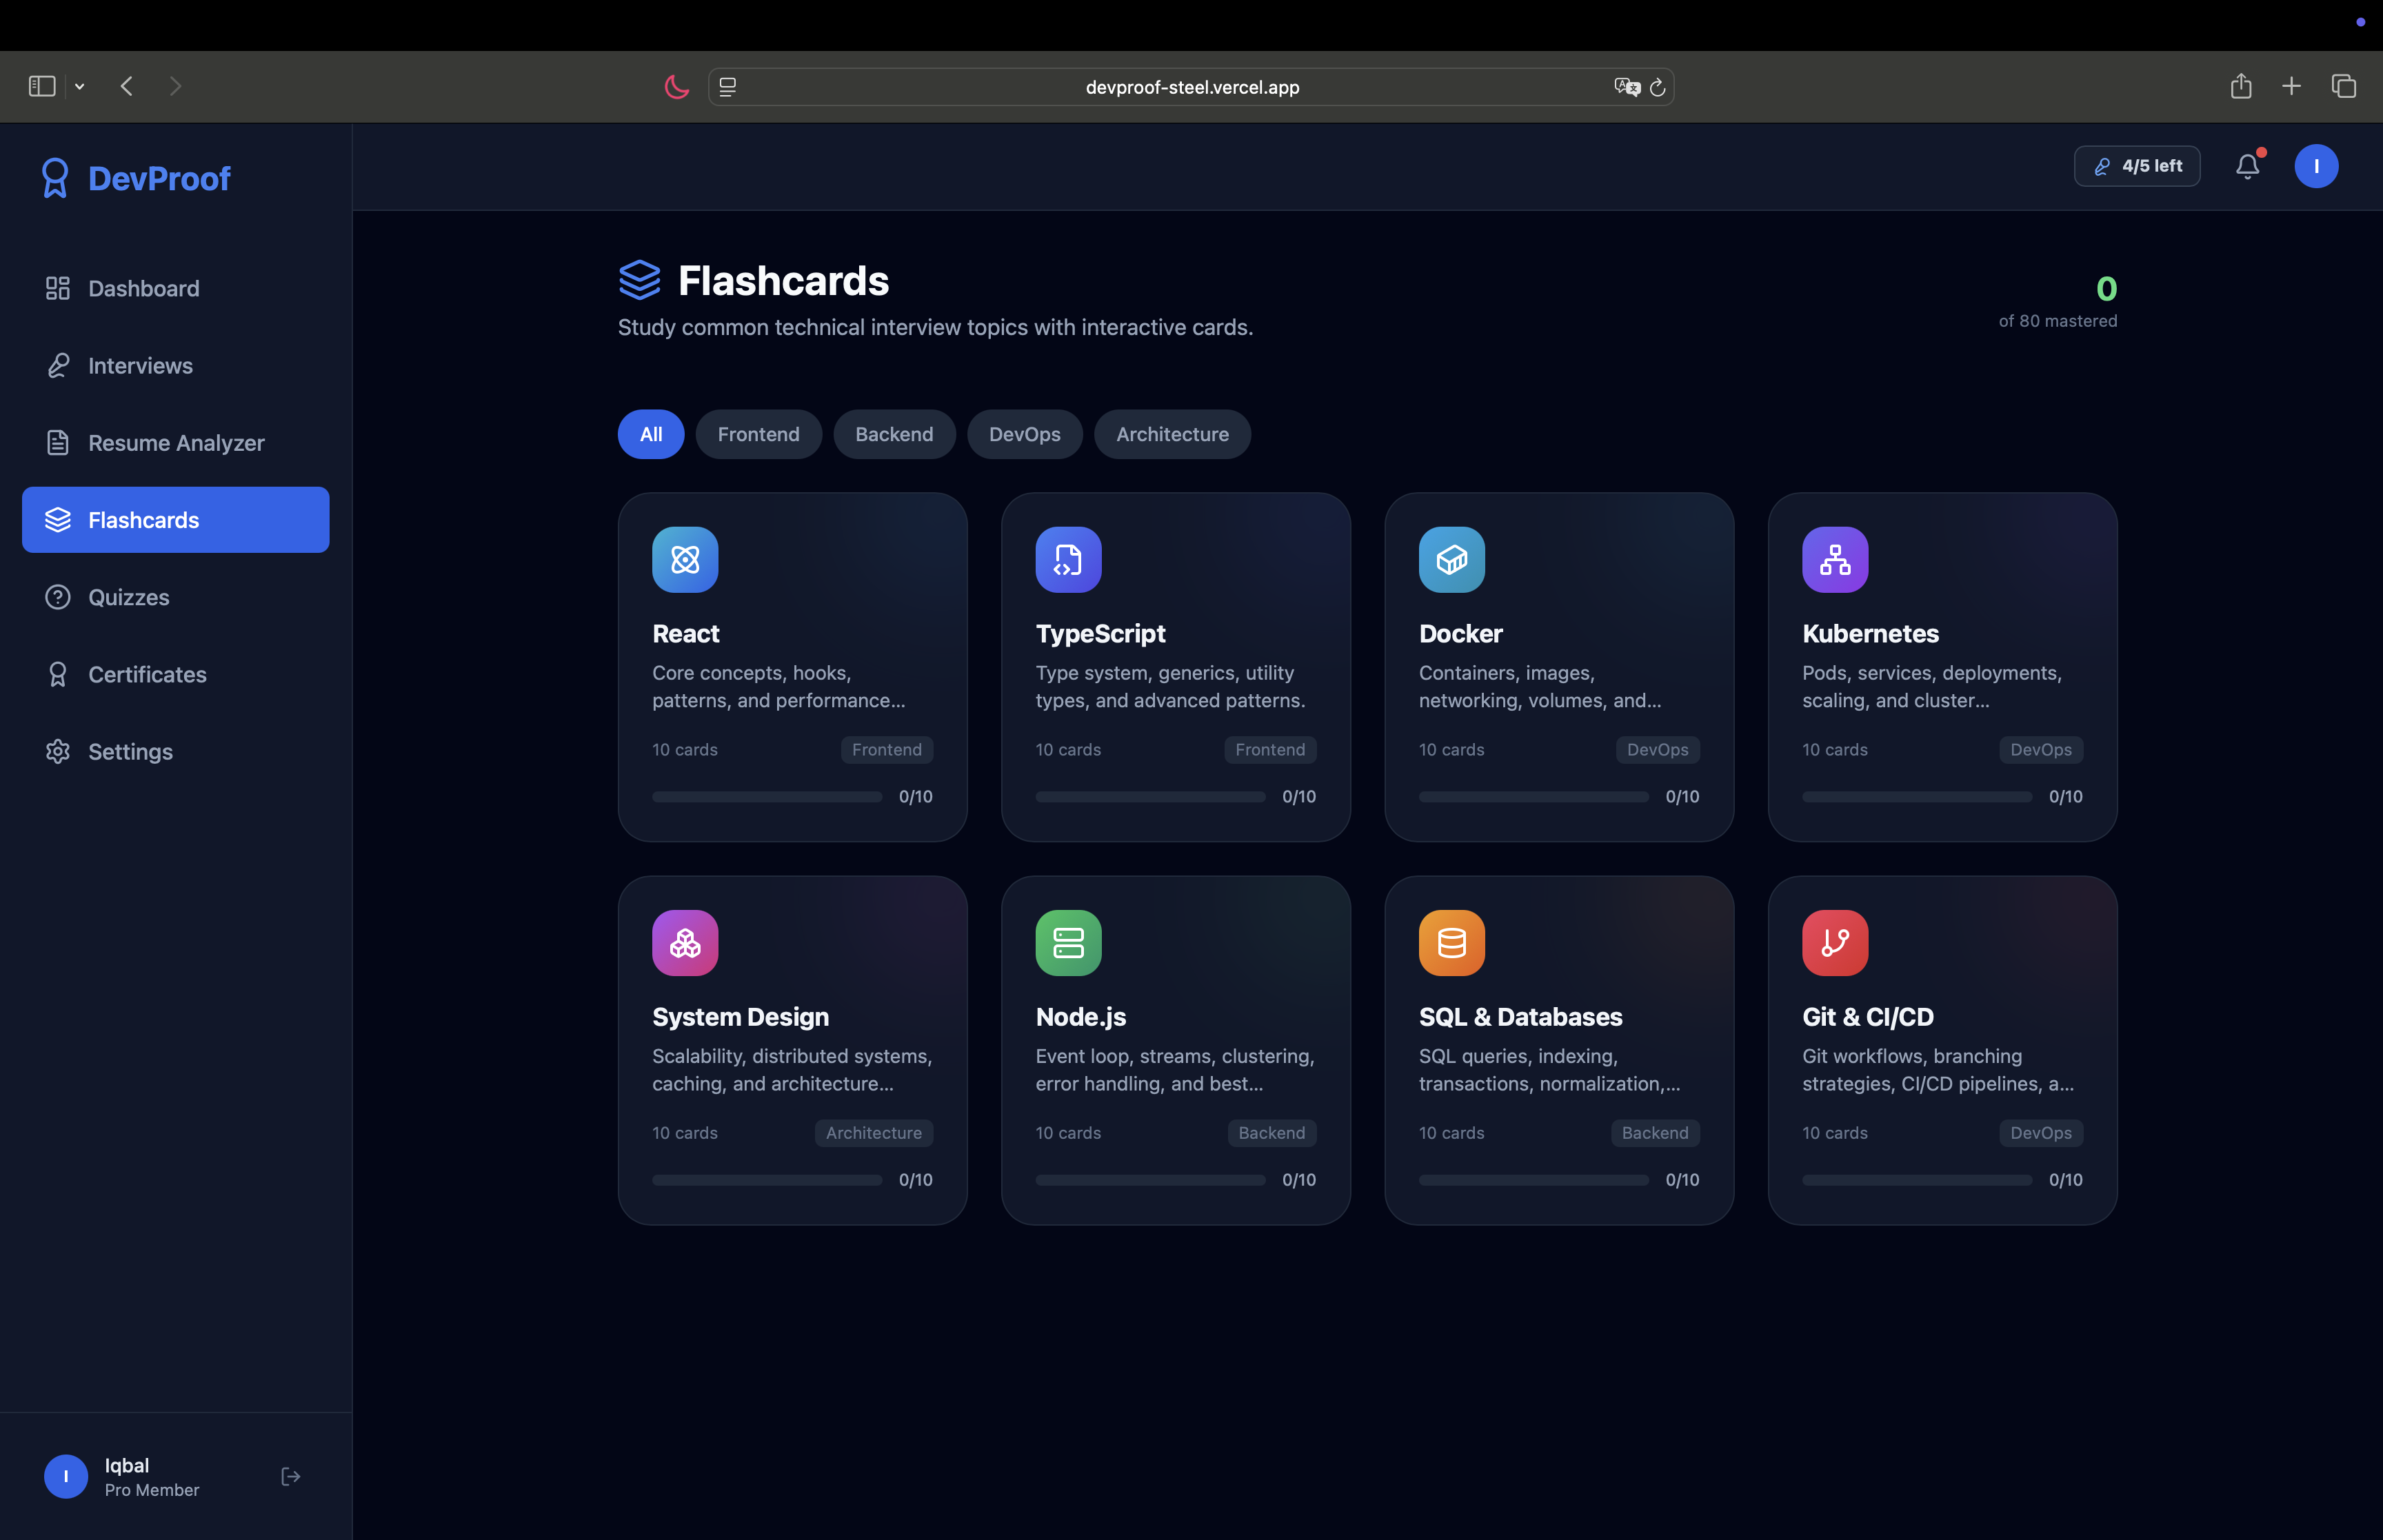Click the DevProof logo link
Image resolution: width=2383 pixels, height=1540 pixels.
tap(136, 178)
